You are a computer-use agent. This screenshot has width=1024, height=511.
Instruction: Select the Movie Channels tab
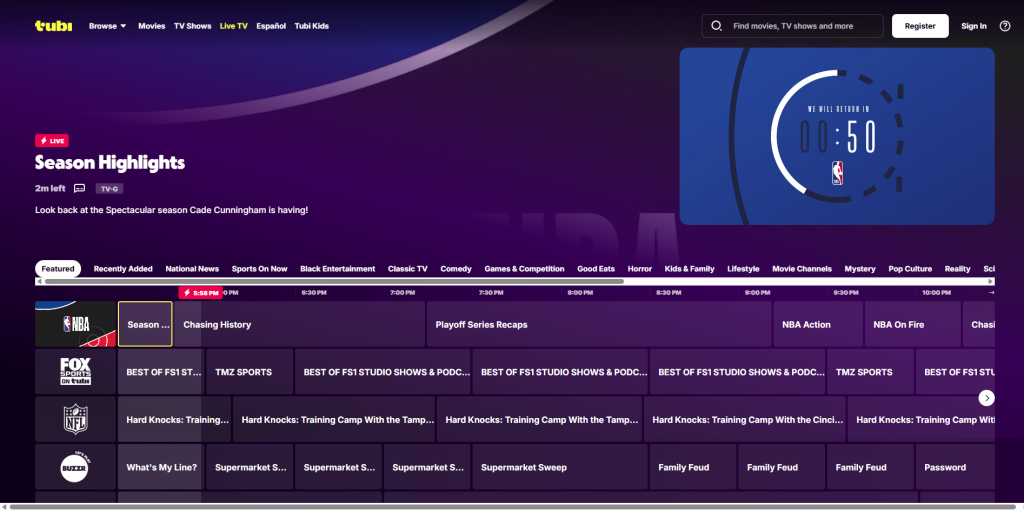click(802, 269)
